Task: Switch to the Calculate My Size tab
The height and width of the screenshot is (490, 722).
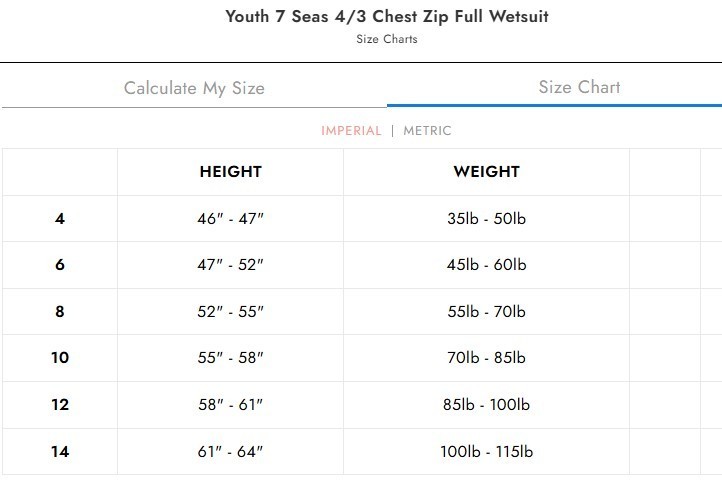Action: pyautogui.click(x=194, y=88)
